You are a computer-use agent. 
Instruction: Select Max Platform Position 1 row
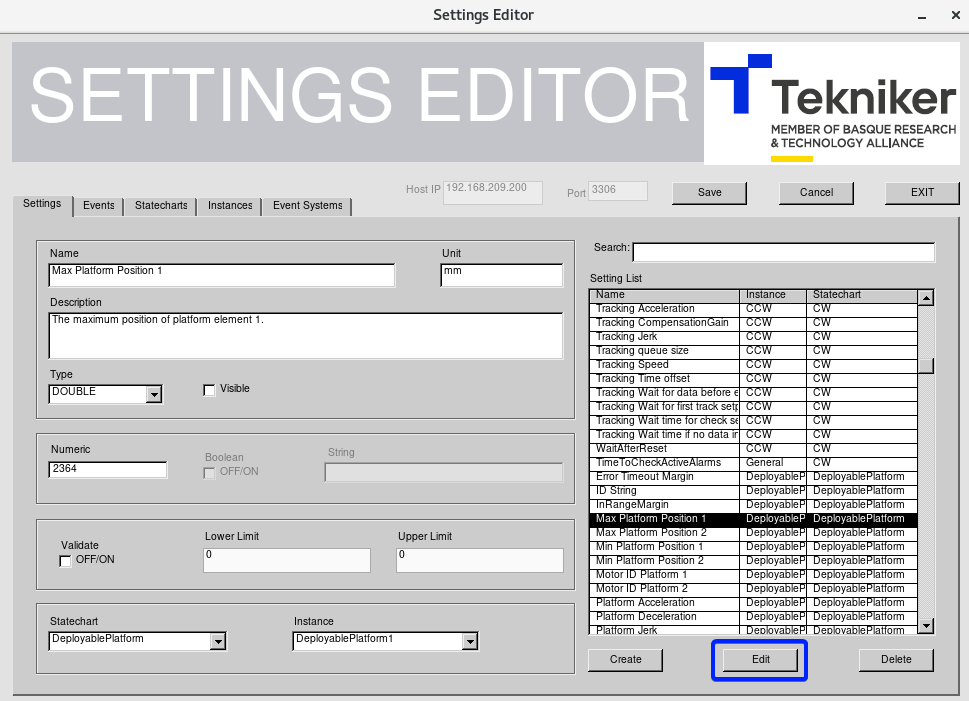coord(753,519)
